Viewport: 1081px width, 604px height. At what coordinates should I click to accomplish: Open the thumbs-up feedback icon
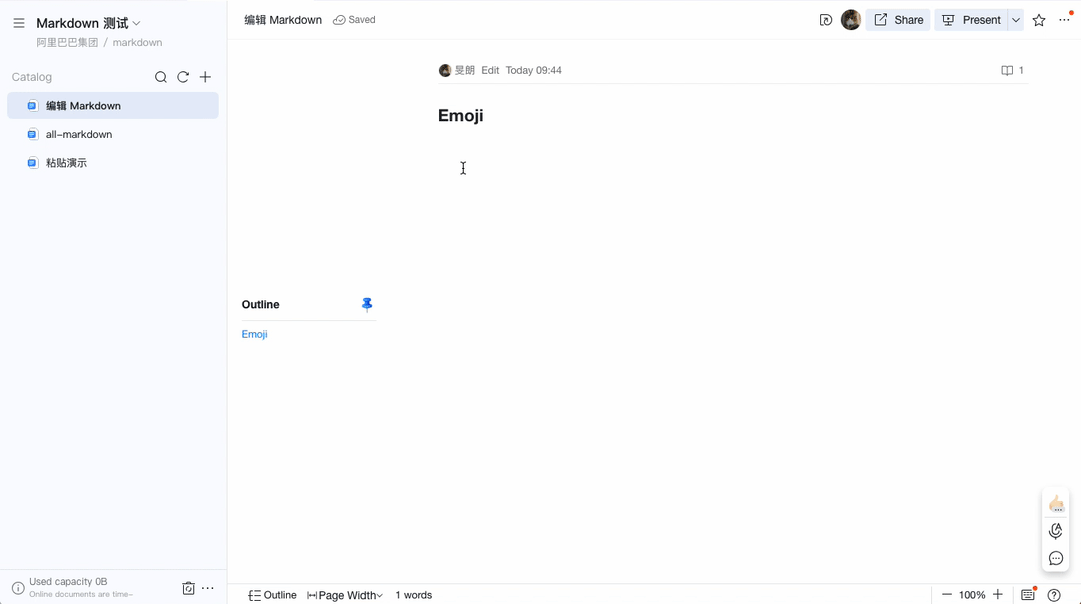[1056, 504]
